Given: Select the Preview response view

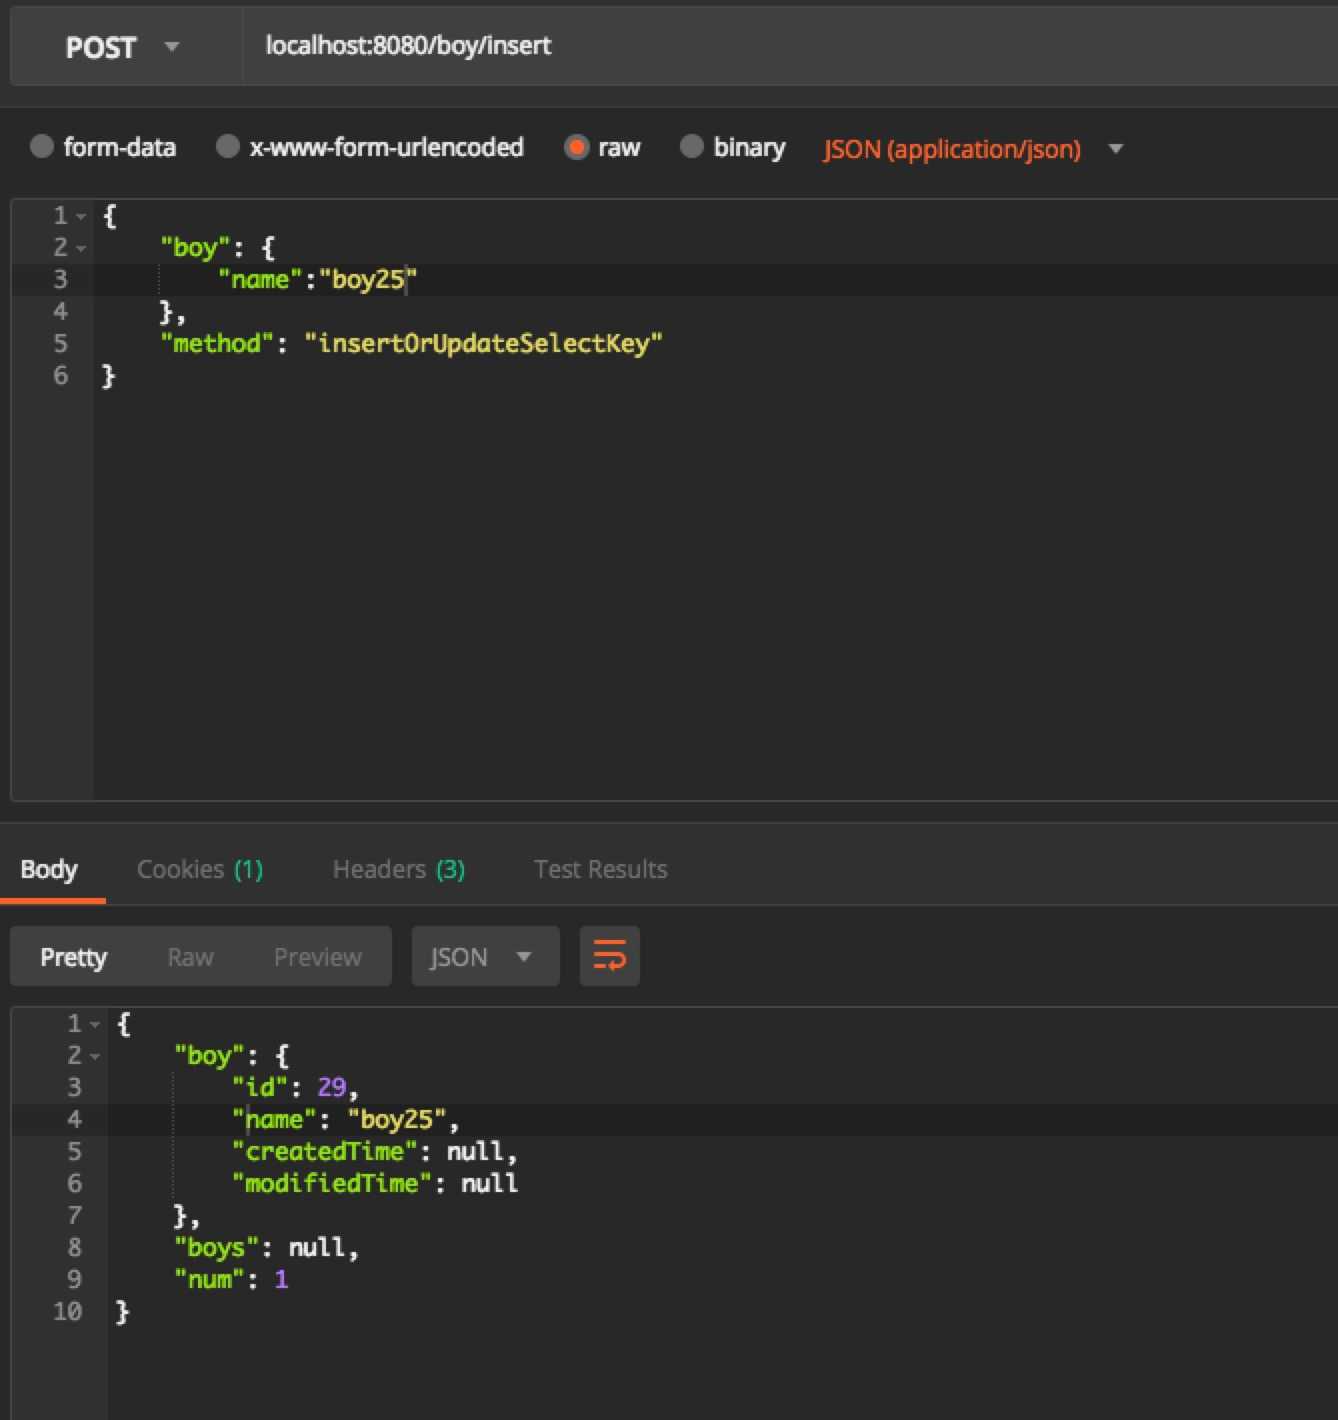Looking at the screenshot, I should click(x=317, y=957).
